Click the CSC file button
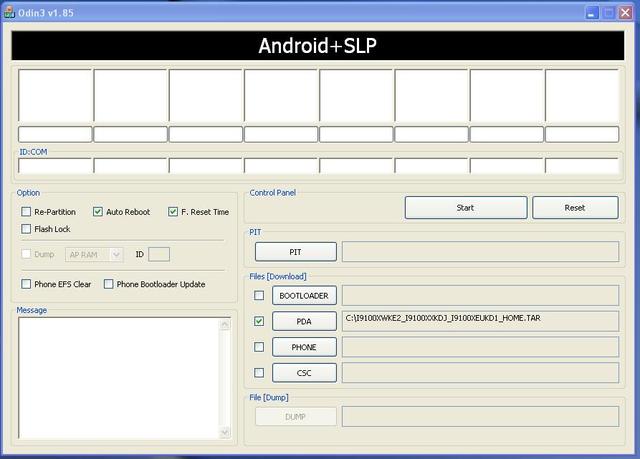The image size is (640, 459). 304,373
